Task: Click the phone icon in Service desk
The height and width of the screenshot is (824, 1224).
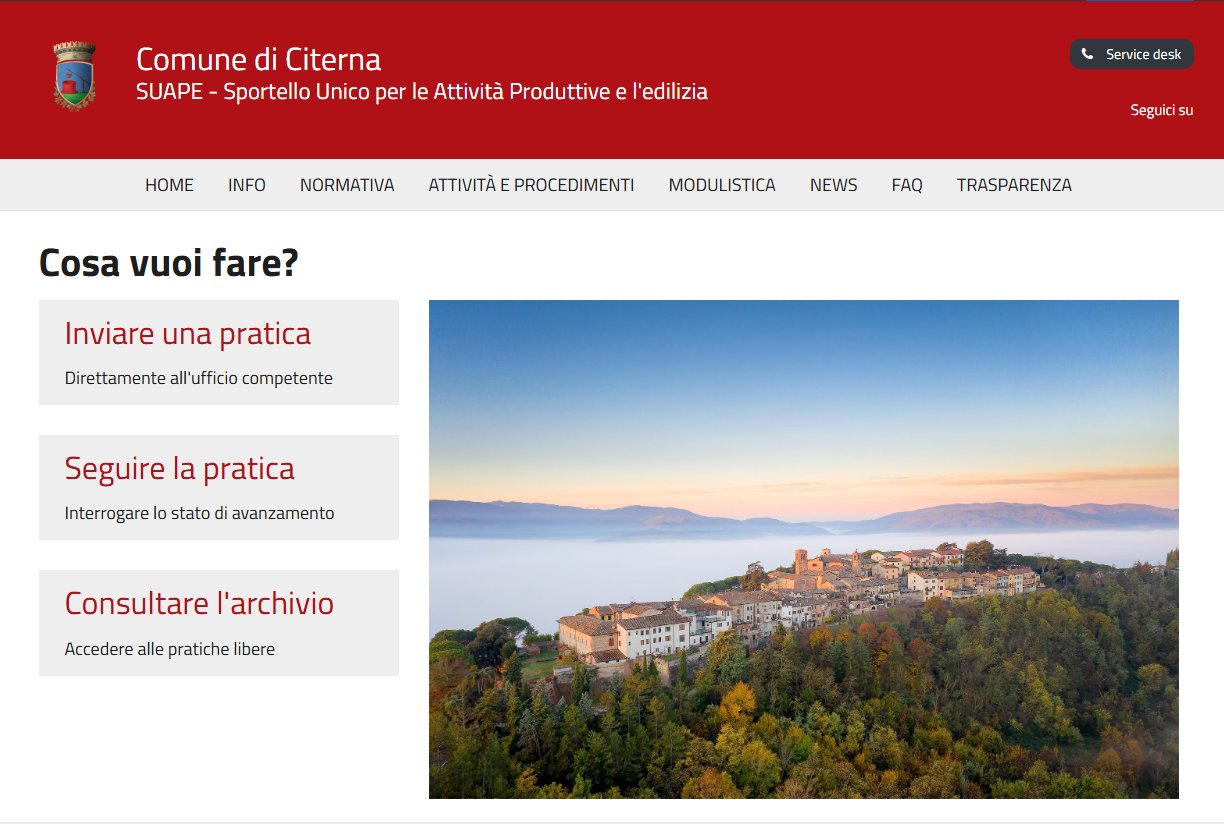Action: tap(1087, 54)
